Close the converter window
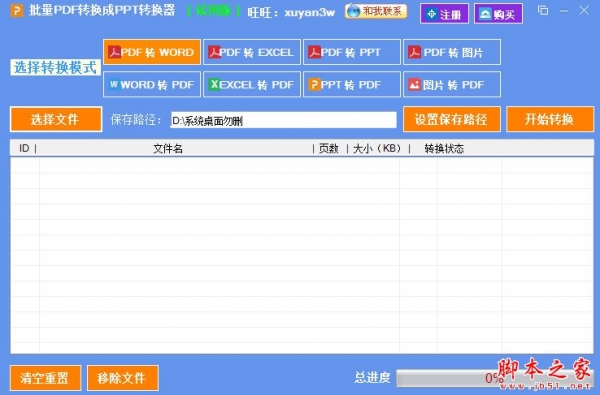The image size is (600, 395). 584,10
